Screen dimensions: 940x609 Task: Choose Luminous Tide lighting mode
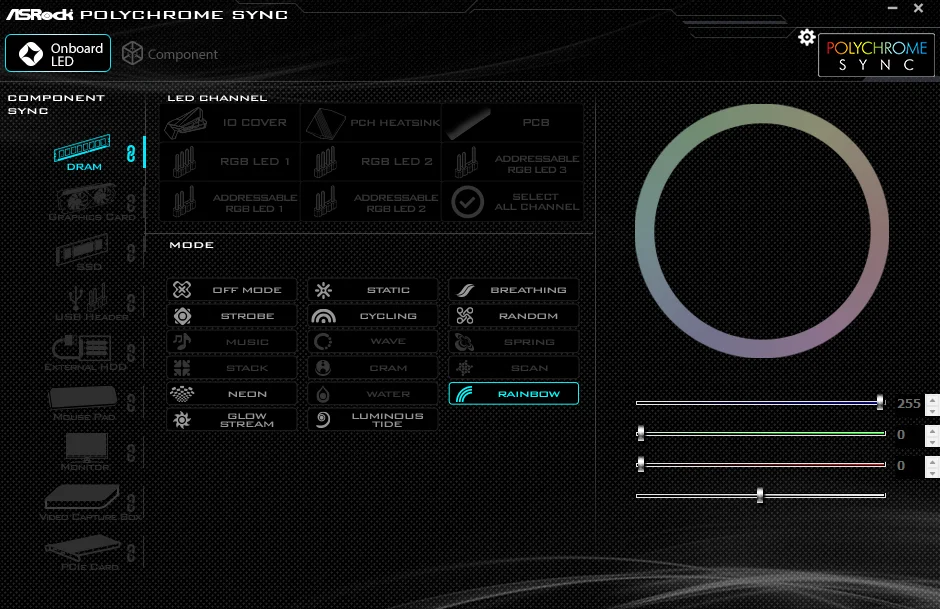[x=372, y=420]
